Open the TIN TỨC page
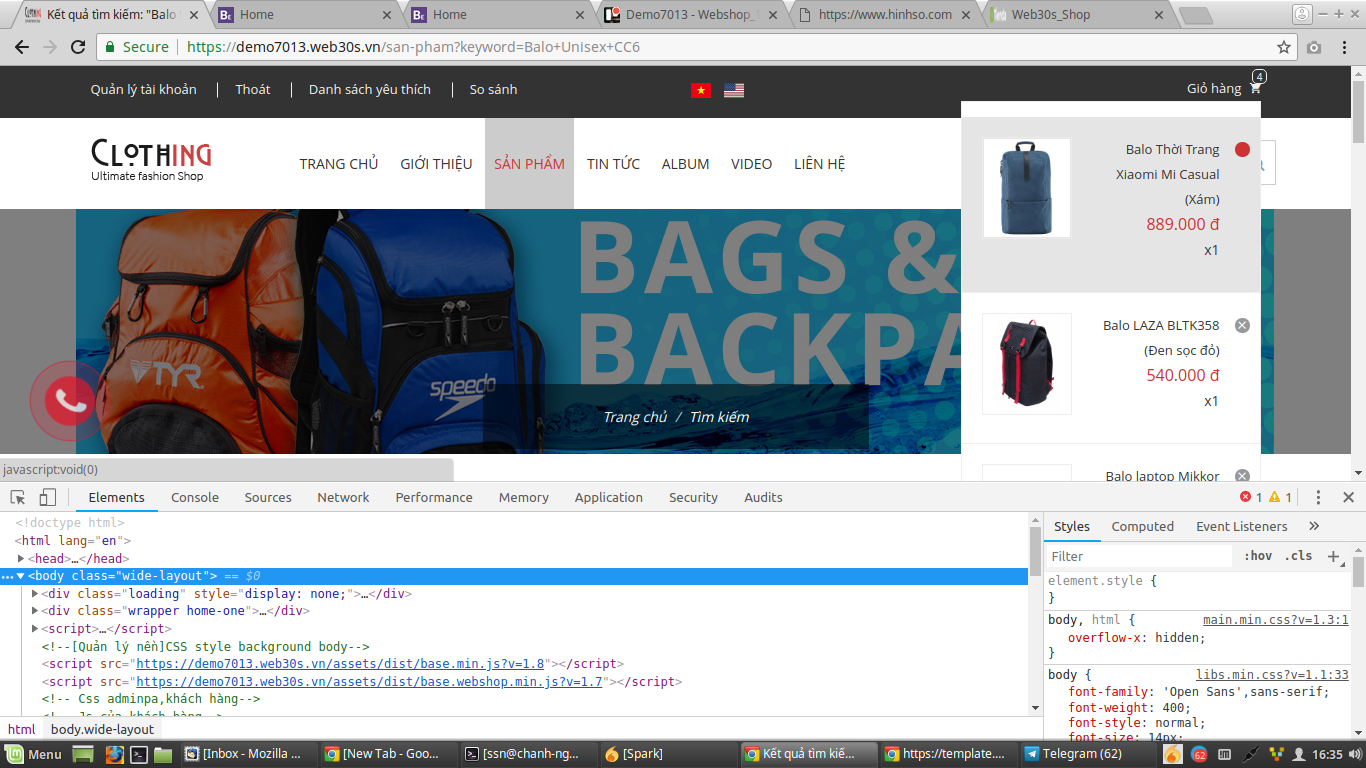Screen dimensions: 1366x768 coord(613,164)
